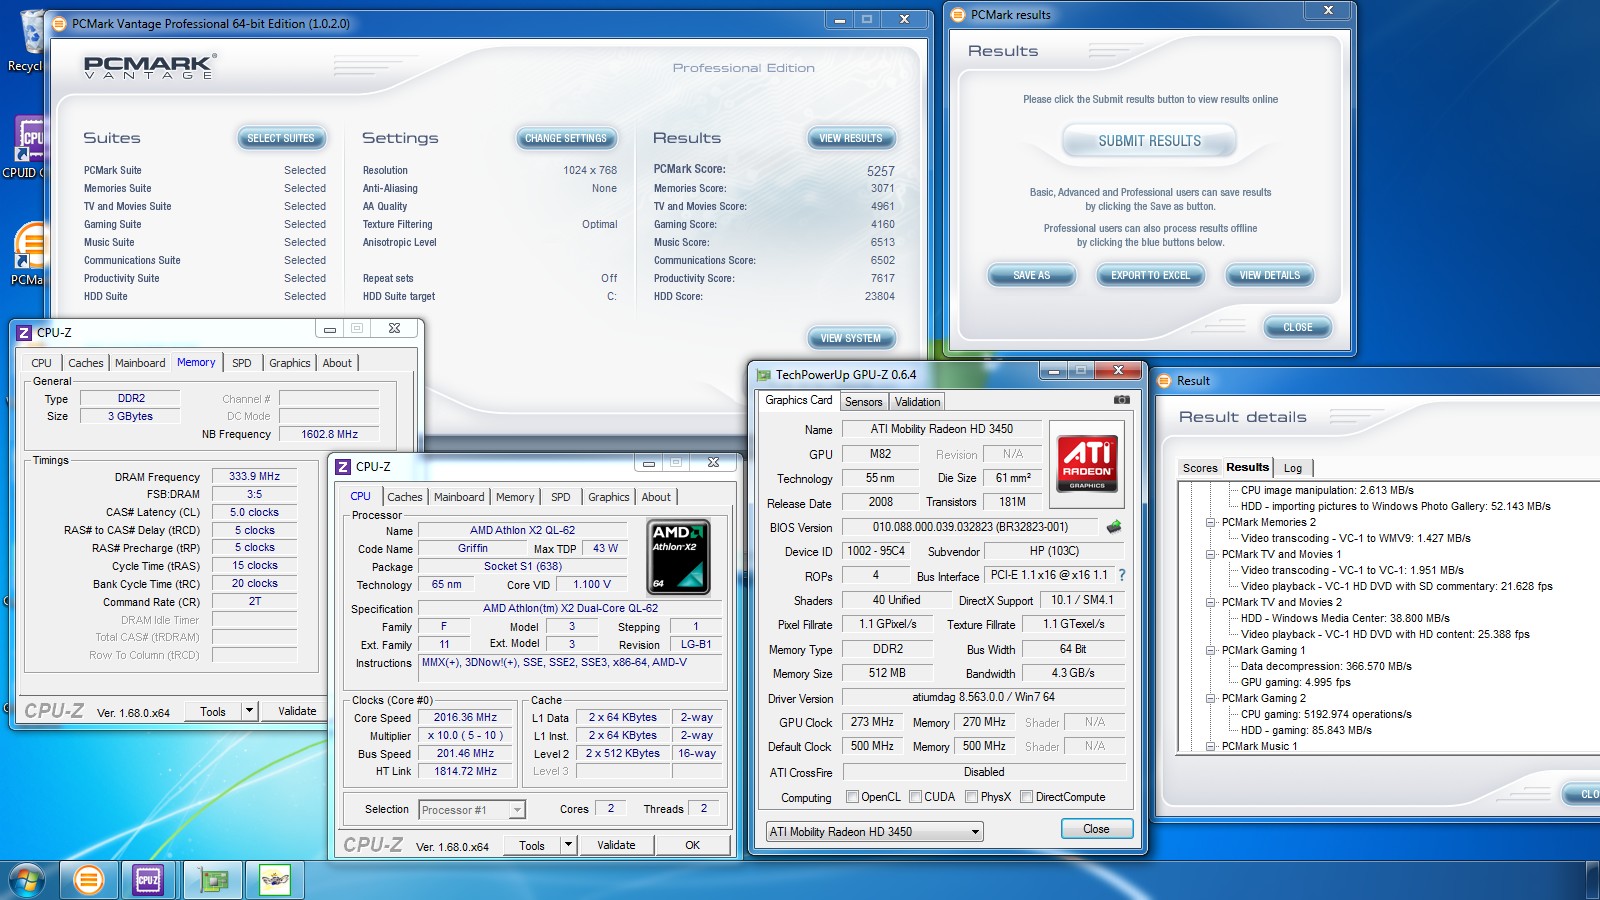Click the front CPU-Z window title icon

343,466
